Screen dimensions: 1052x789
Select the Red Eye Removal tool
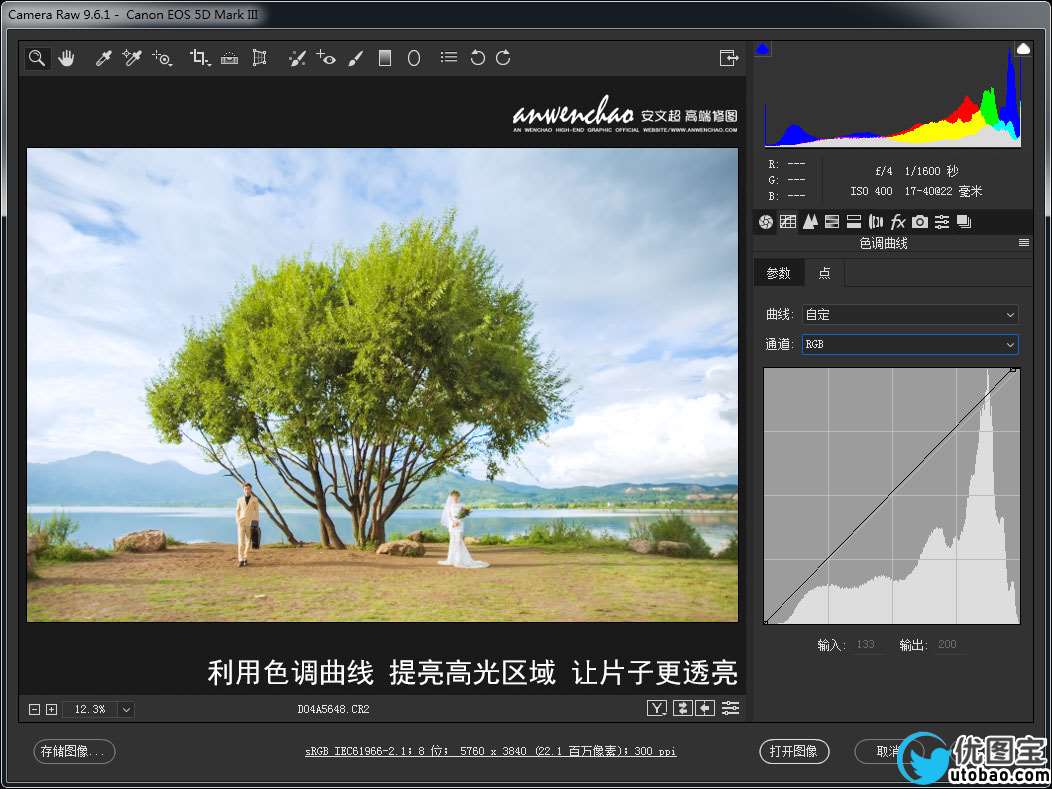[326, 58]
